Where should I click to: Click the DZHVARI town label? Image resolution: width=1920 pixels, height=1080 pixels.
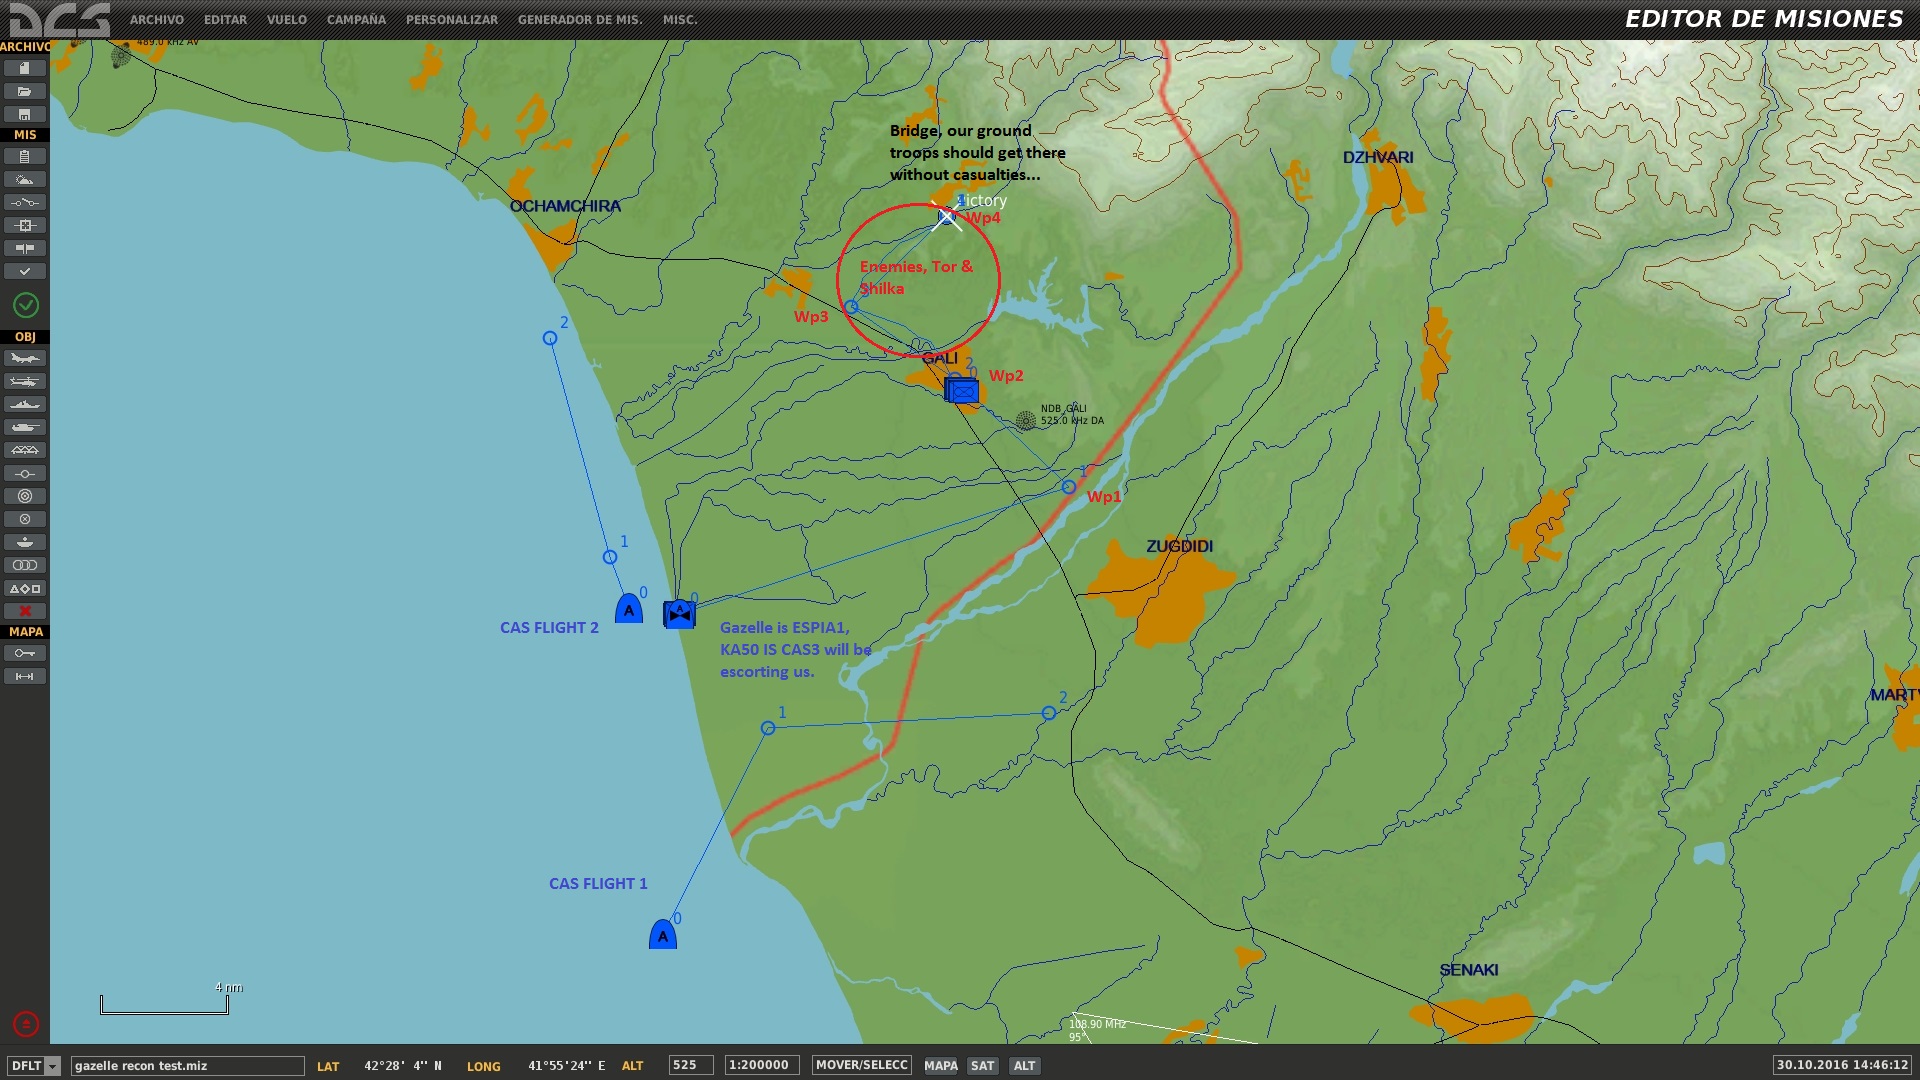point(1378,157)
